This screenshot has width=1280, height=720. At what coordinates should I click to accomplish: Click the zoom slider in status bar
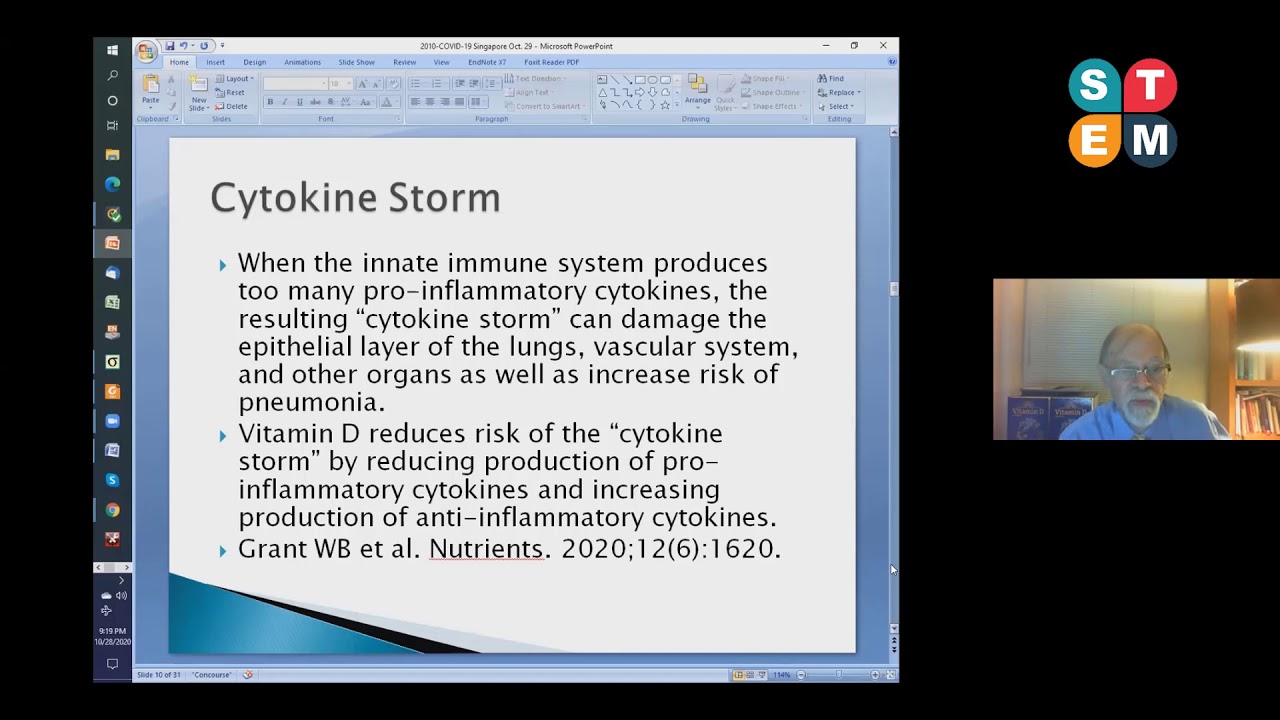(x=838, y=675)
